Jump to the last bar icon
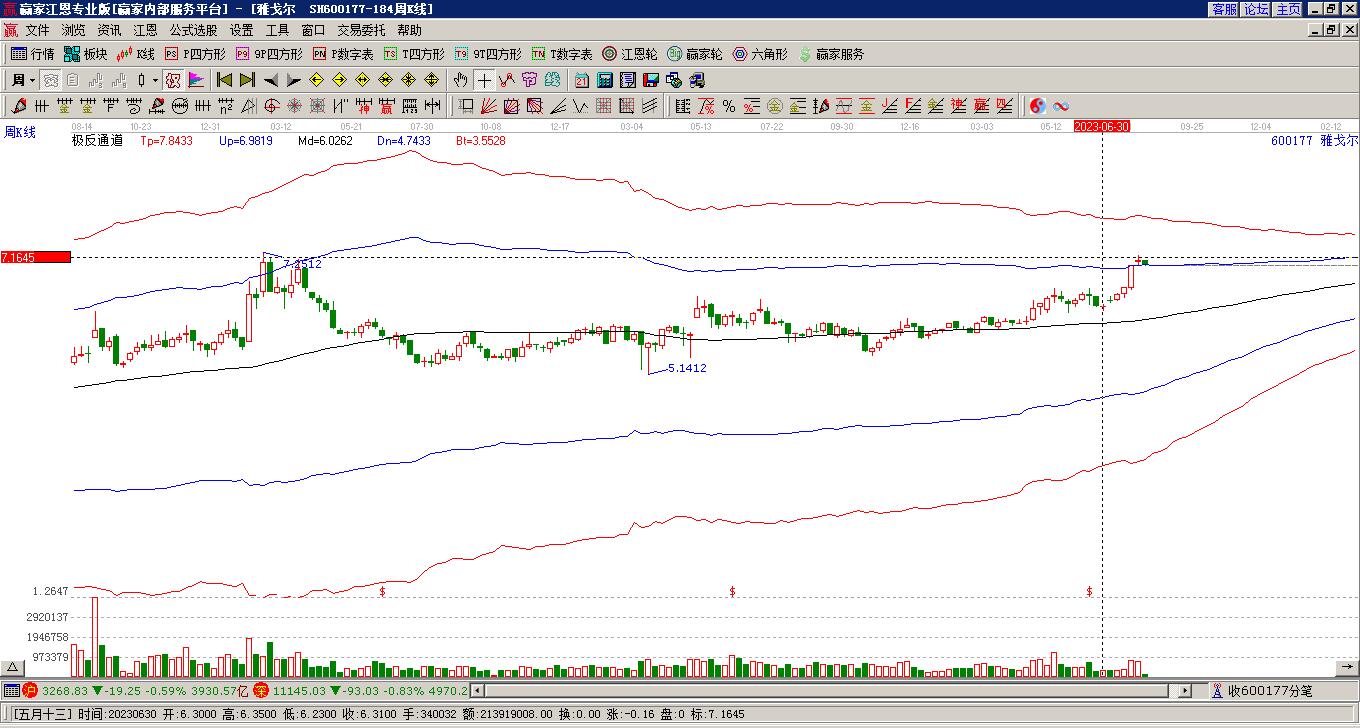 [247, 80]
